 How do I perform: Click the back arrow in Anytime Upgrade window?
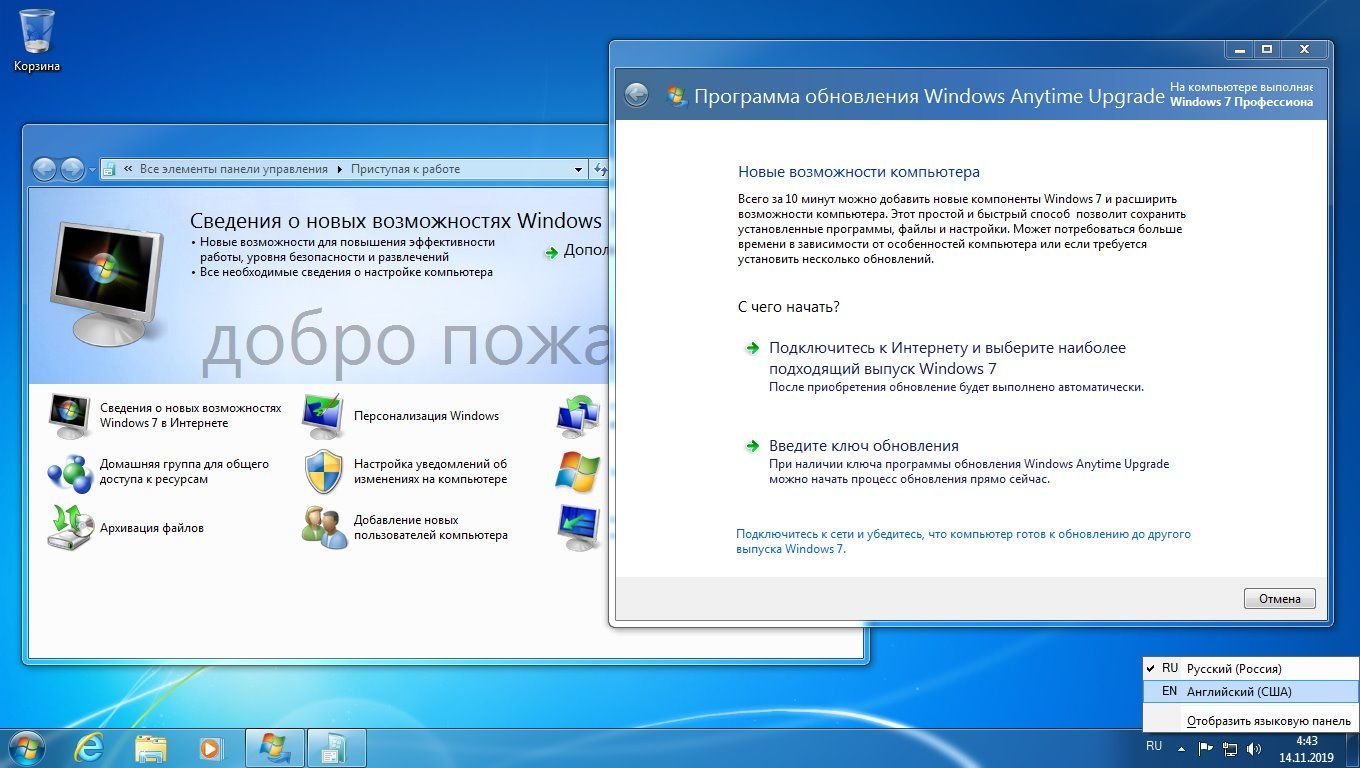pos(637,95)
